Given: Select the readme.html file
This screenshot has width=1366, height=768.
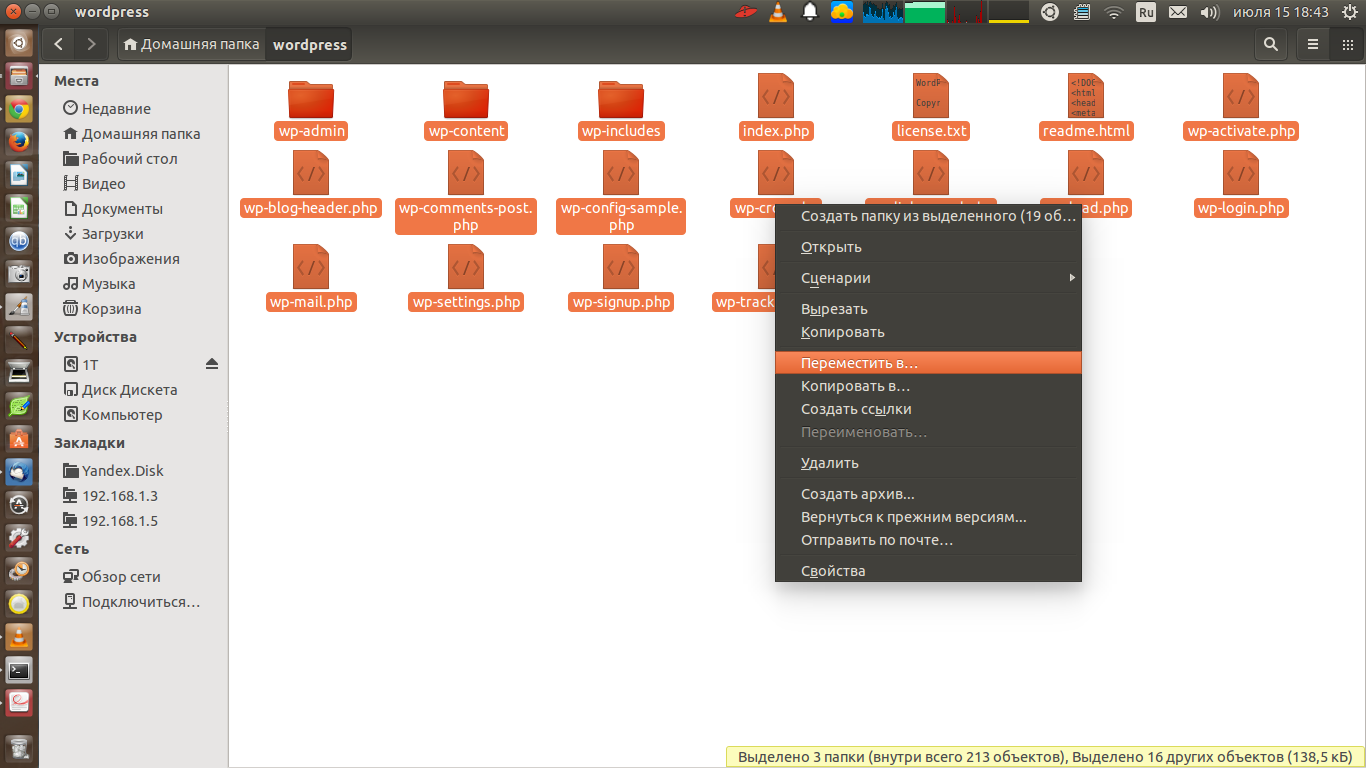Looking at the screenshot, I should click(x=1086, y=107).
